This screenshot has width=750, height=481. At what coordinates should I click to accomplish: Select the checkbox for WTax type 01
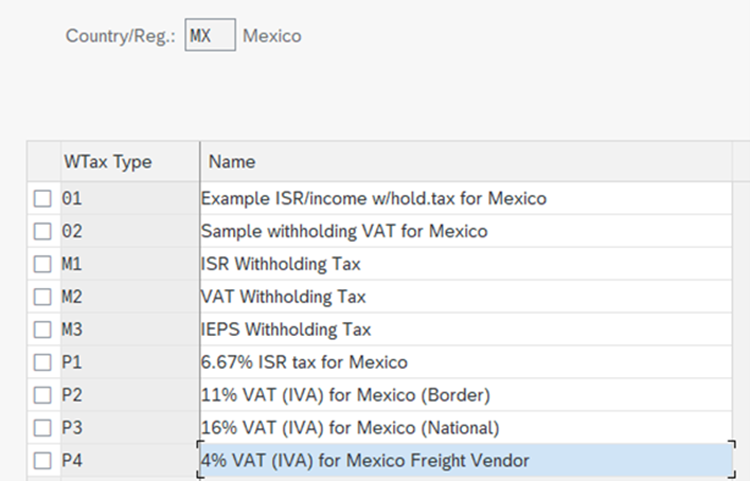pos(42,199)
